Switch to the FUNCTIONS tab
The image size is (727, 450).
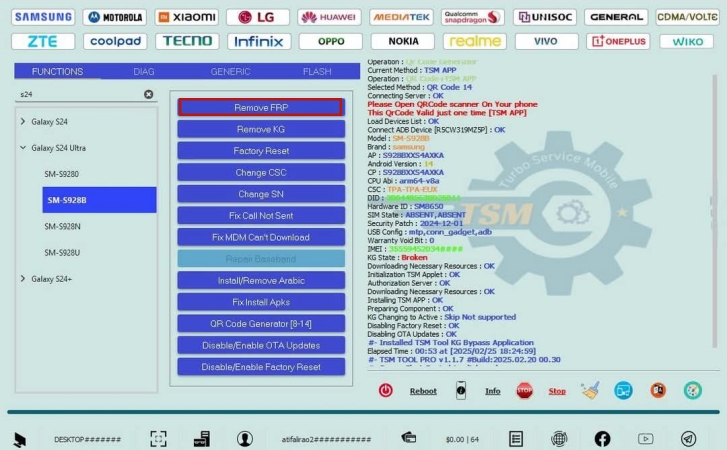pos(57,71)
